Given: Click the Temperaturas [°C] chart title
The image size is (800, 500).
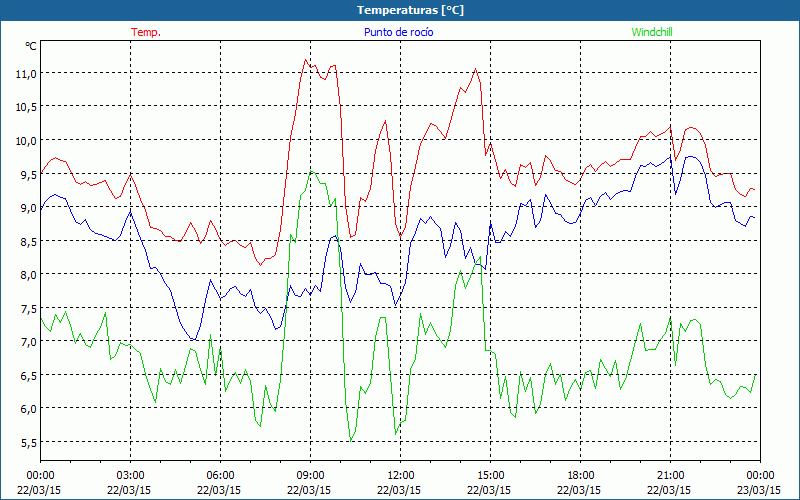Looking at the screenshot, I should click(410, 10).
